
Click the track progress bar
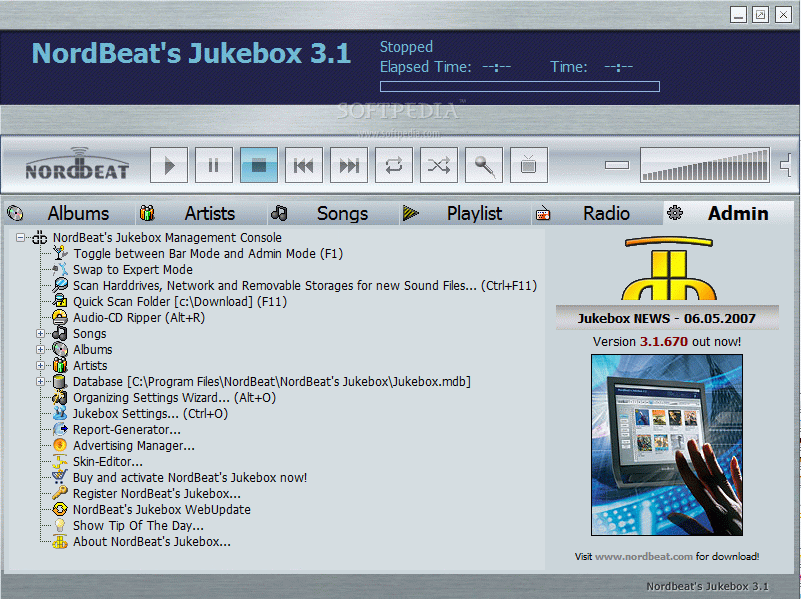click(x=520, y=86)
